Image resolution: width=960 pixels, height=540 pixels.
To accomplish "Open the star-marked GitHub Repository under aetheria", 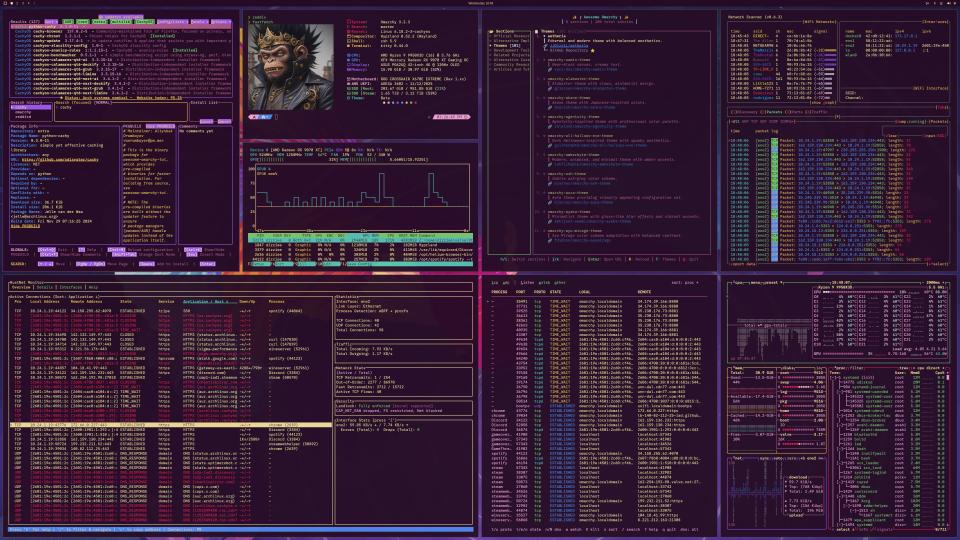I will click(x=572, y=50).
